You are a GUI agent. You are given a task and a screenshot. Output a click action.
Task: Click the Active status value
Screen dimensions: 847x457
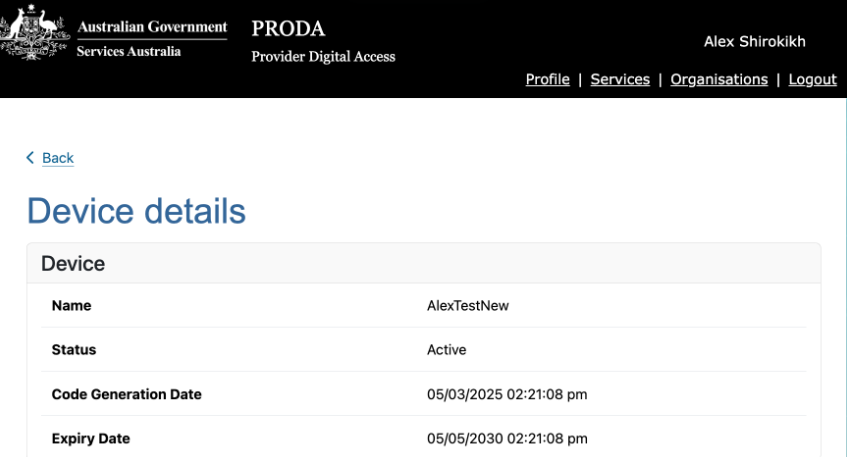(x=446, y=350)
